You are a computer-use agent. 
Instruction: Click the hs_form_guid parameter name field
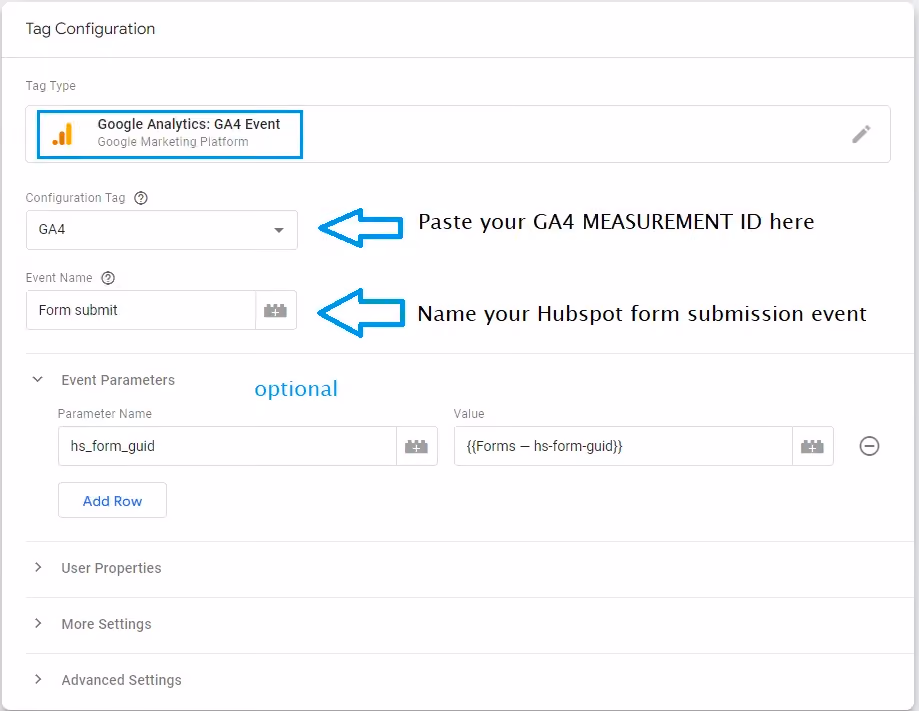click(227, 446)
